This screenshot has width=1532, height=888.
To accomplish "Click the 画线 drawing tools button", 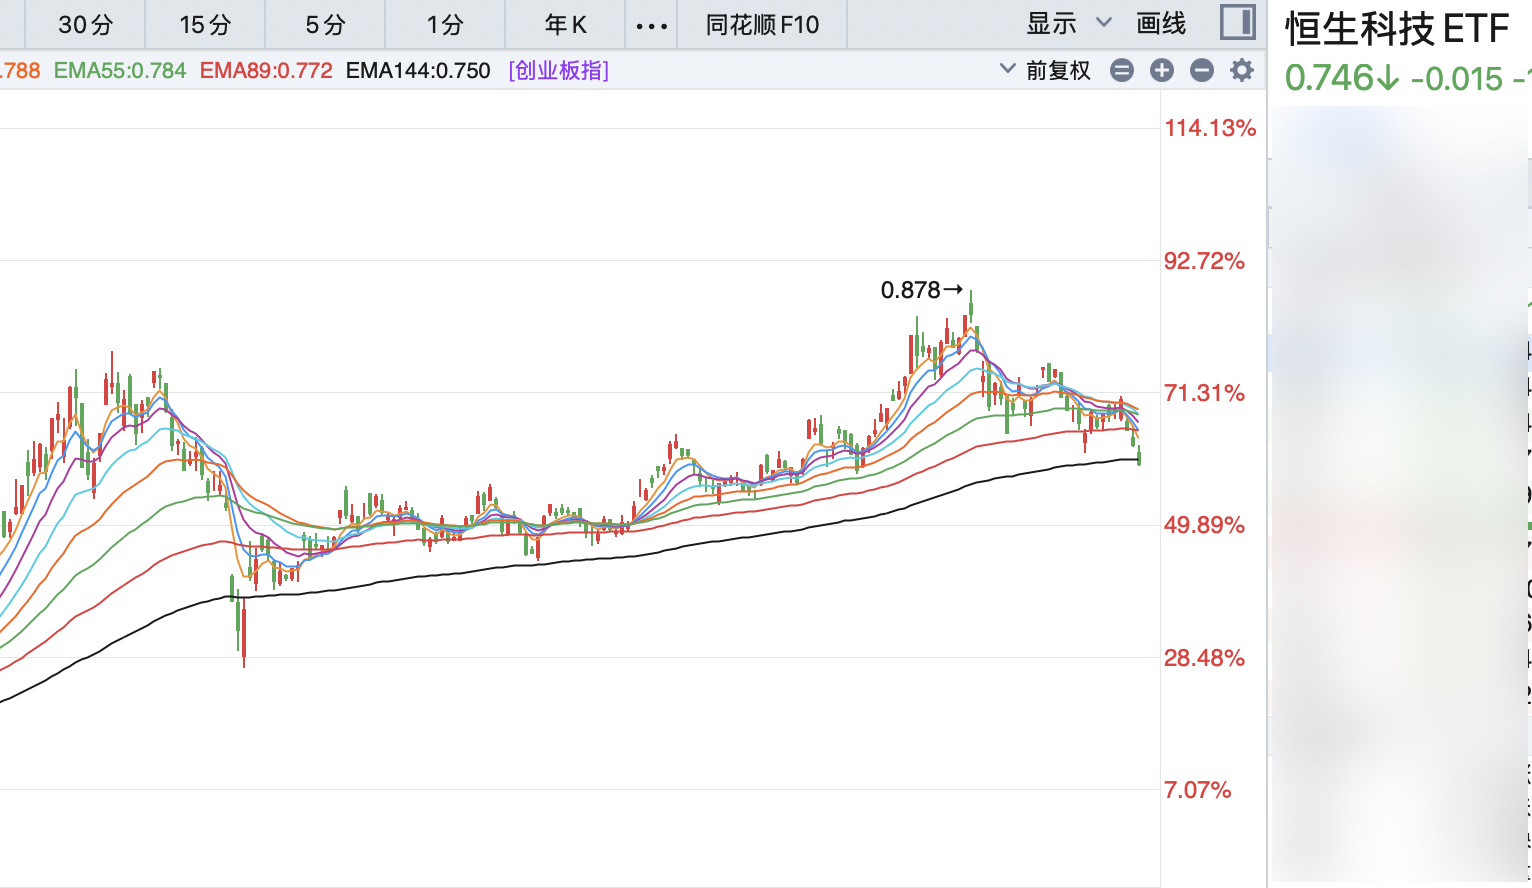I will [1161, 24].
